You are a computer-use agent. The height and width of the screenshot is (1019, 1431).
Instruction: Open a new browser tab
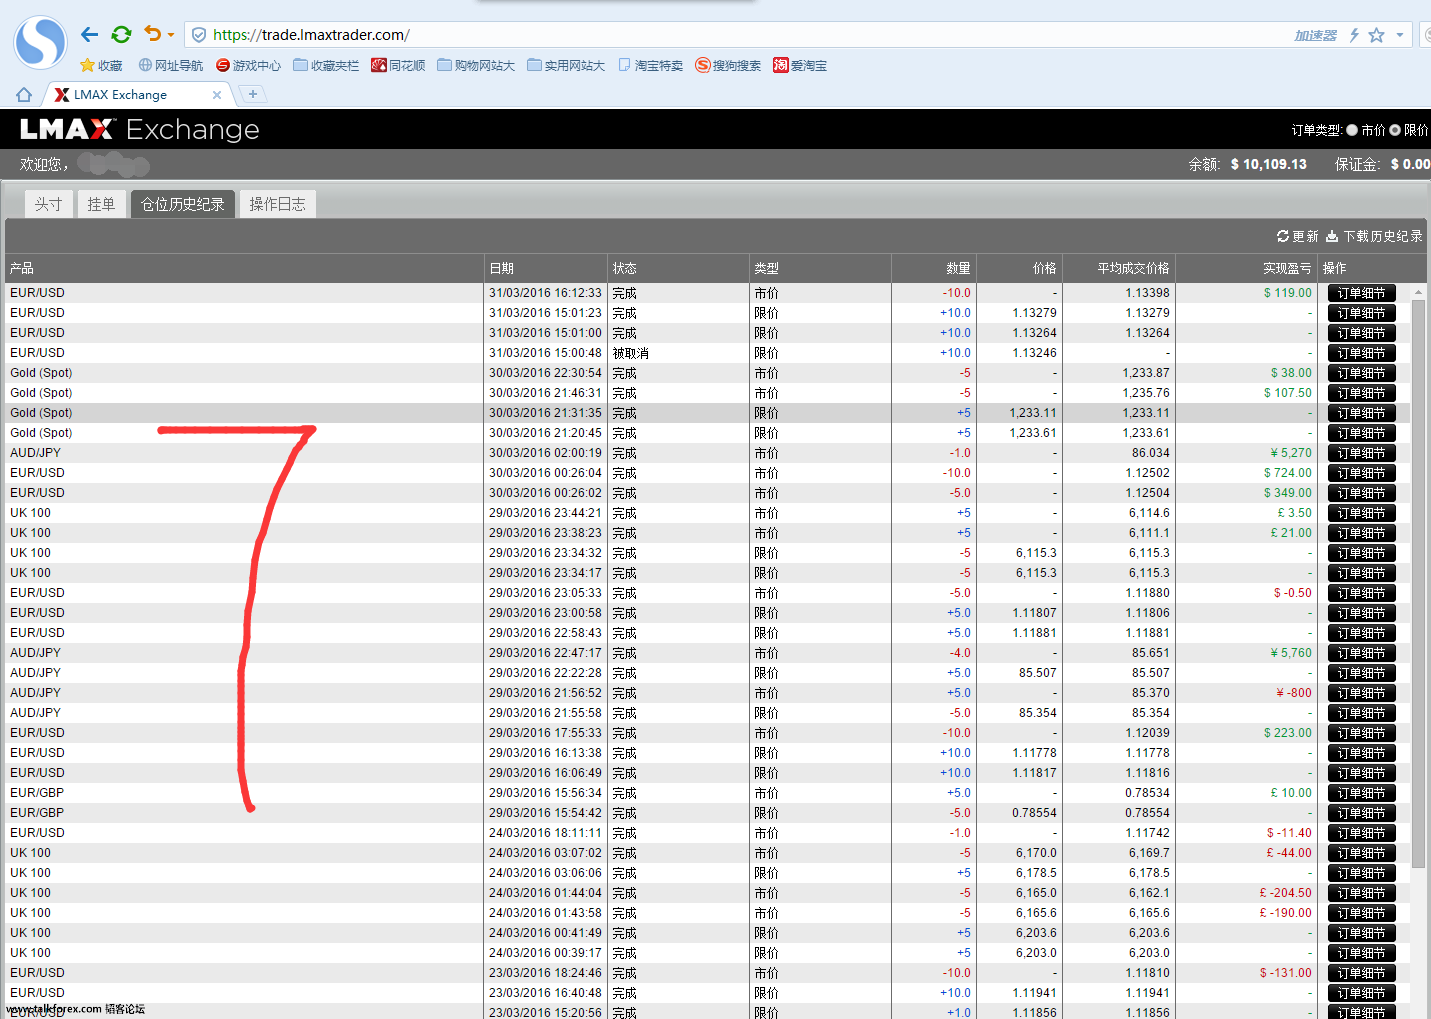(x=253, y=94)
